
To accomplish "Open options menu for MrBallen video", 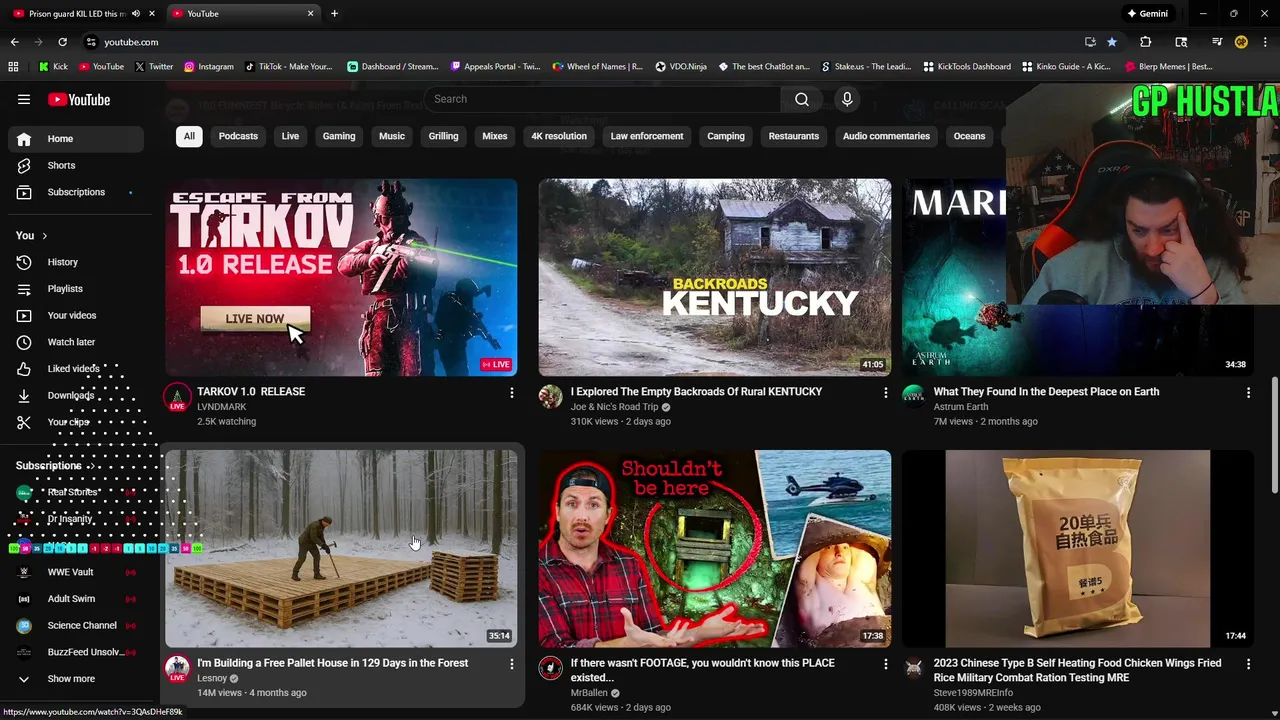I will tap(885, 664).
